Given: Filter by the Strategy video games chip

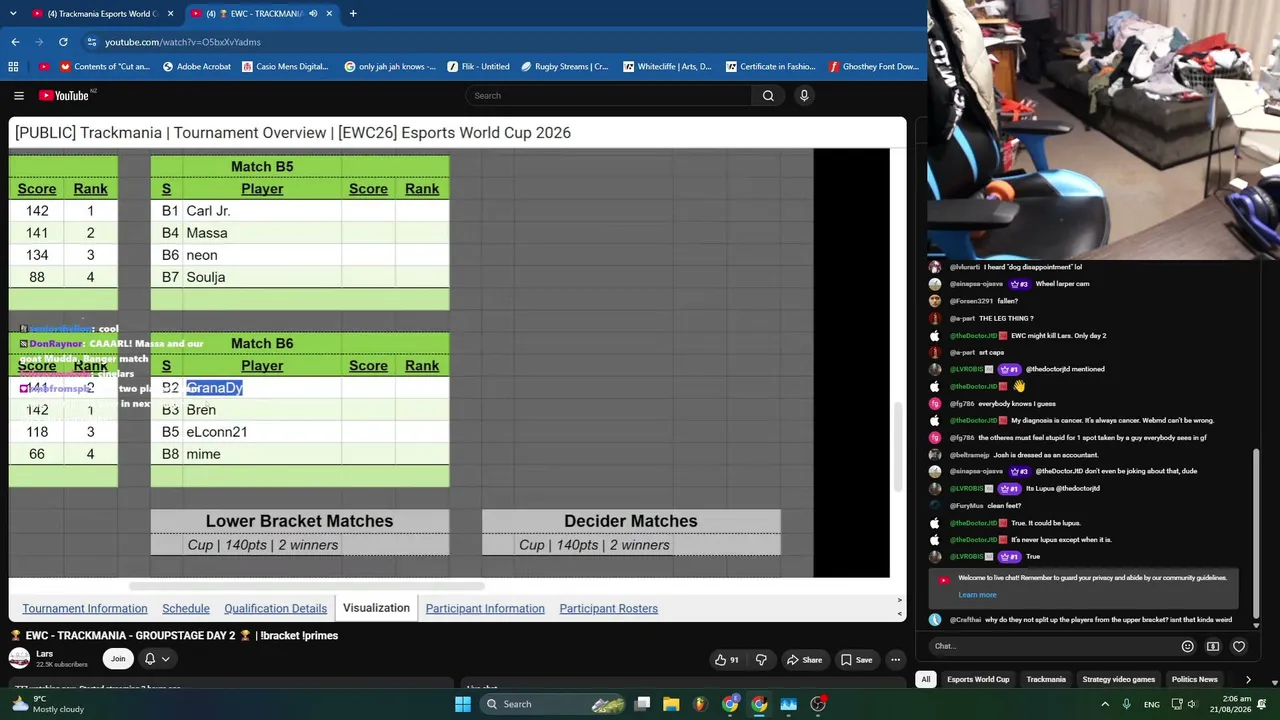Looking at the screenshot, I should [1118, 680].
